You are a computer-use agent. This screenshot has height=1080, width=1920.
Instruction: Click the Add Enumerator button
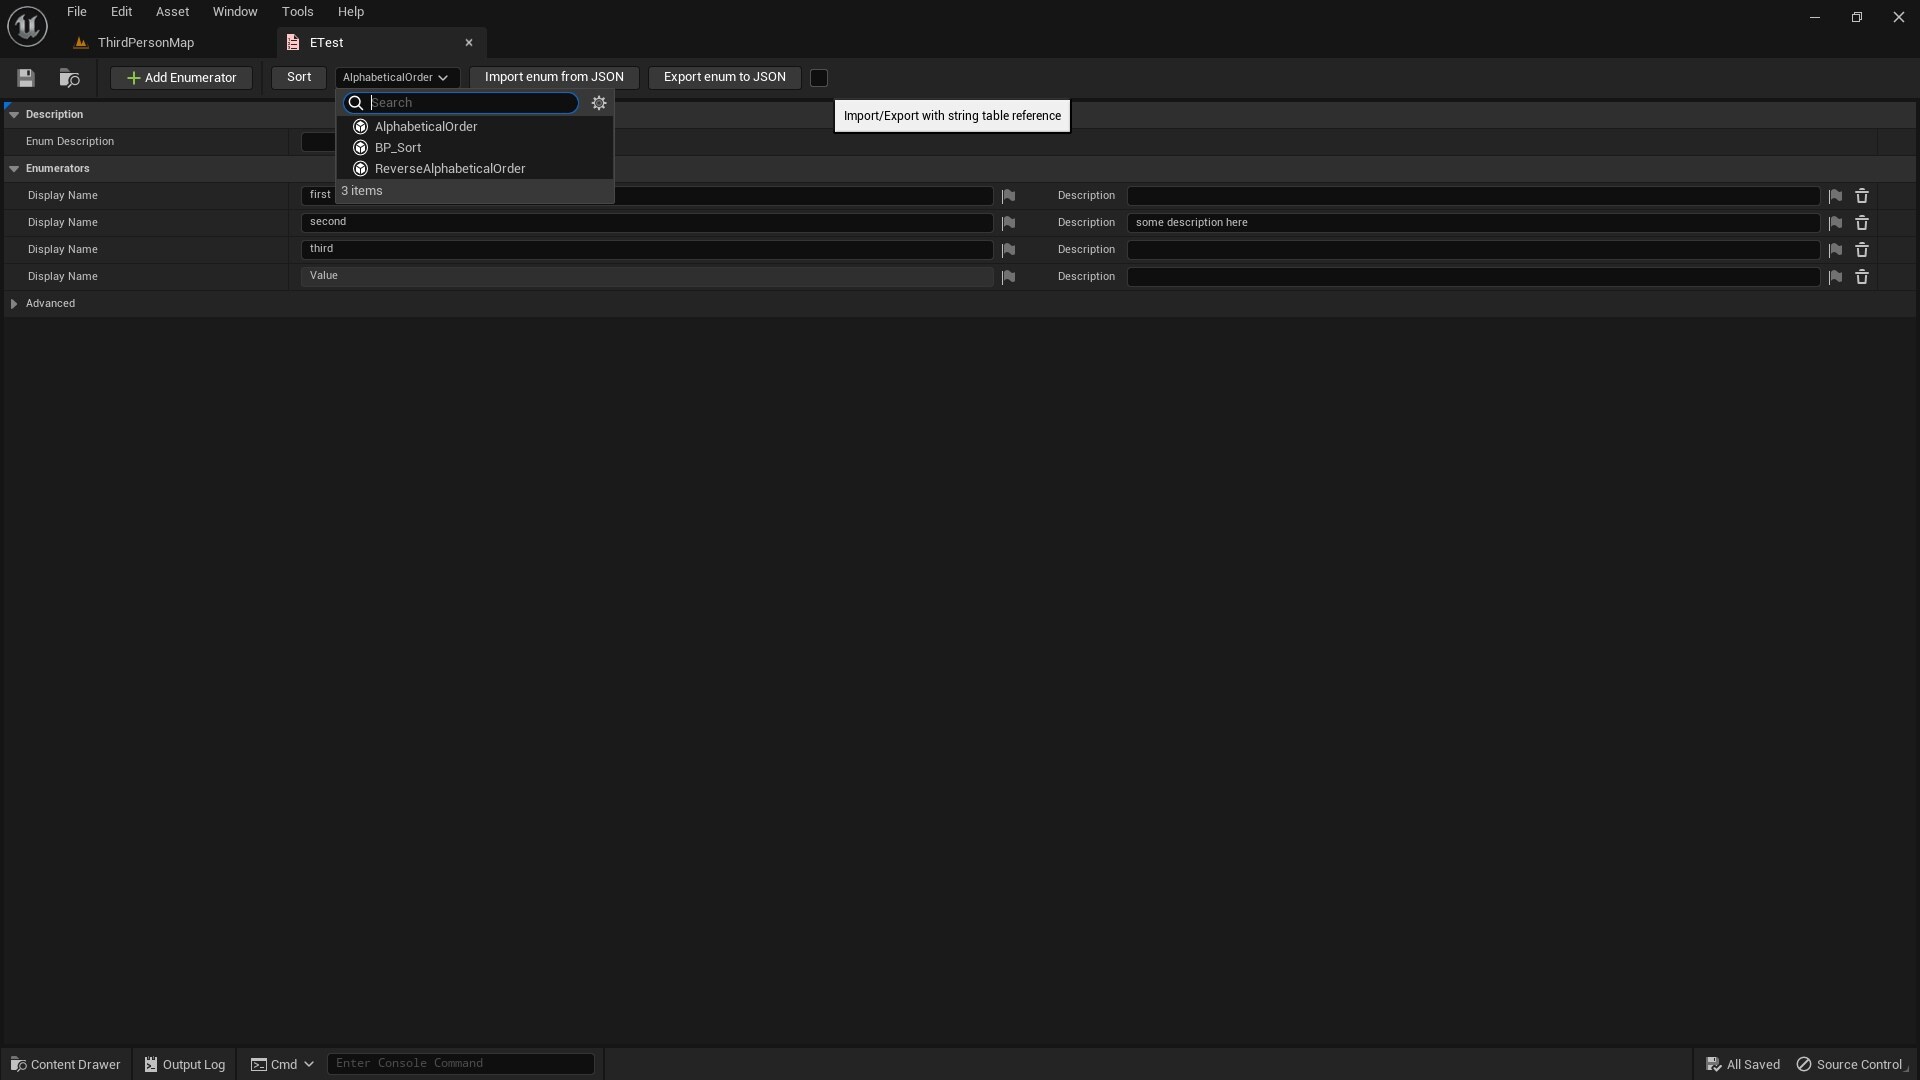pos(180,77)
